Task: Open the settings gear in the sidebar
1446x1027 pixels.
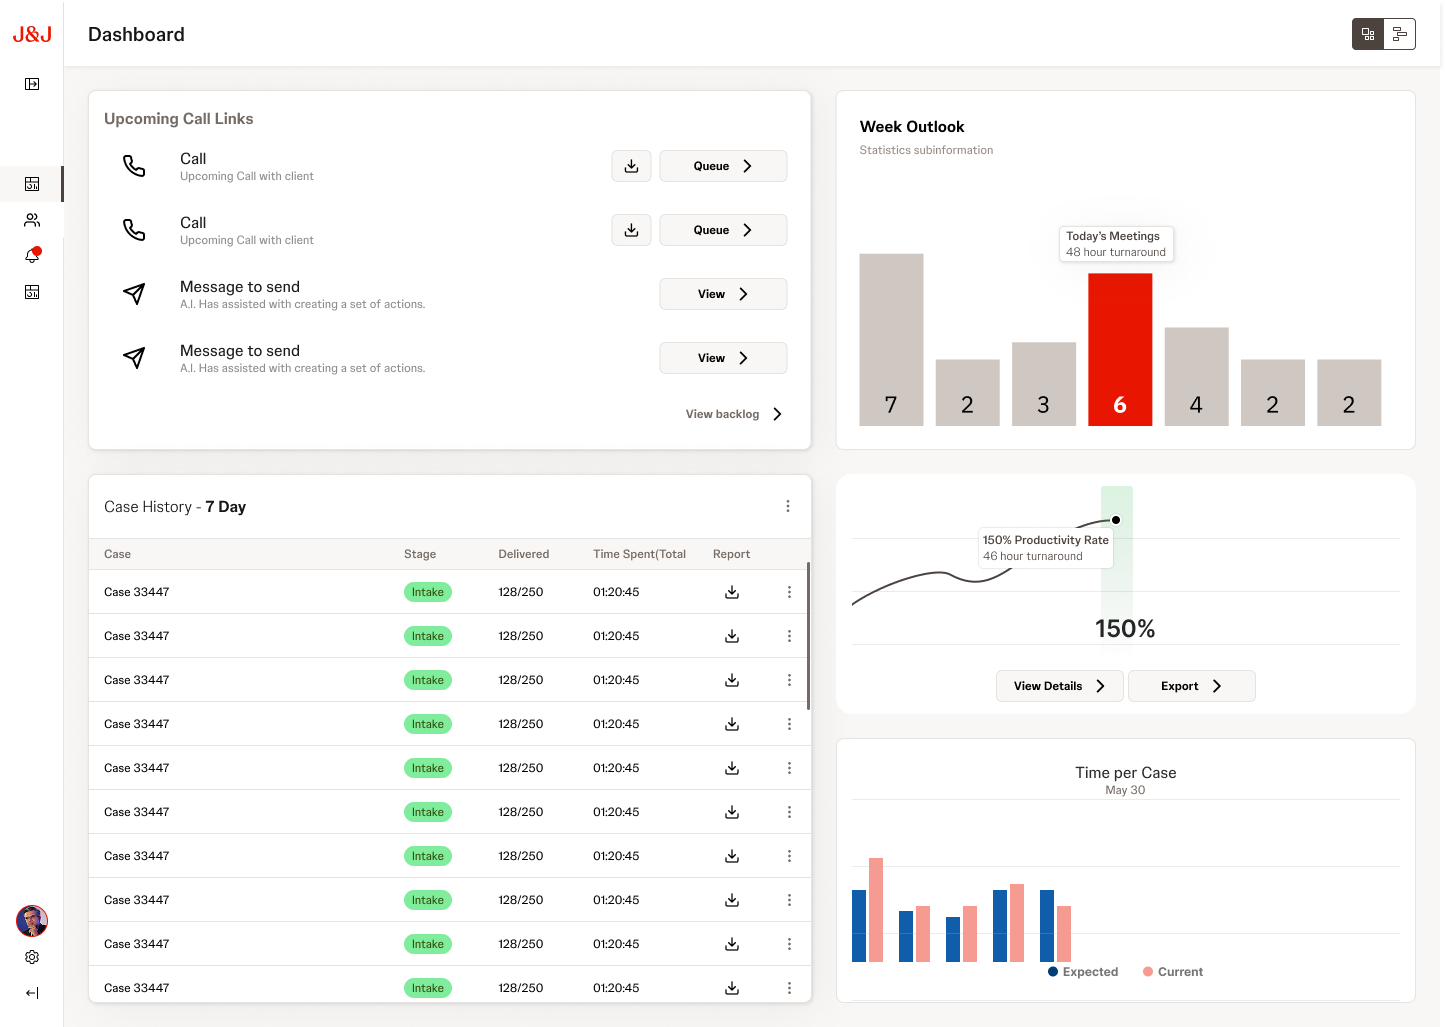Action: click(x=31, y=957)
